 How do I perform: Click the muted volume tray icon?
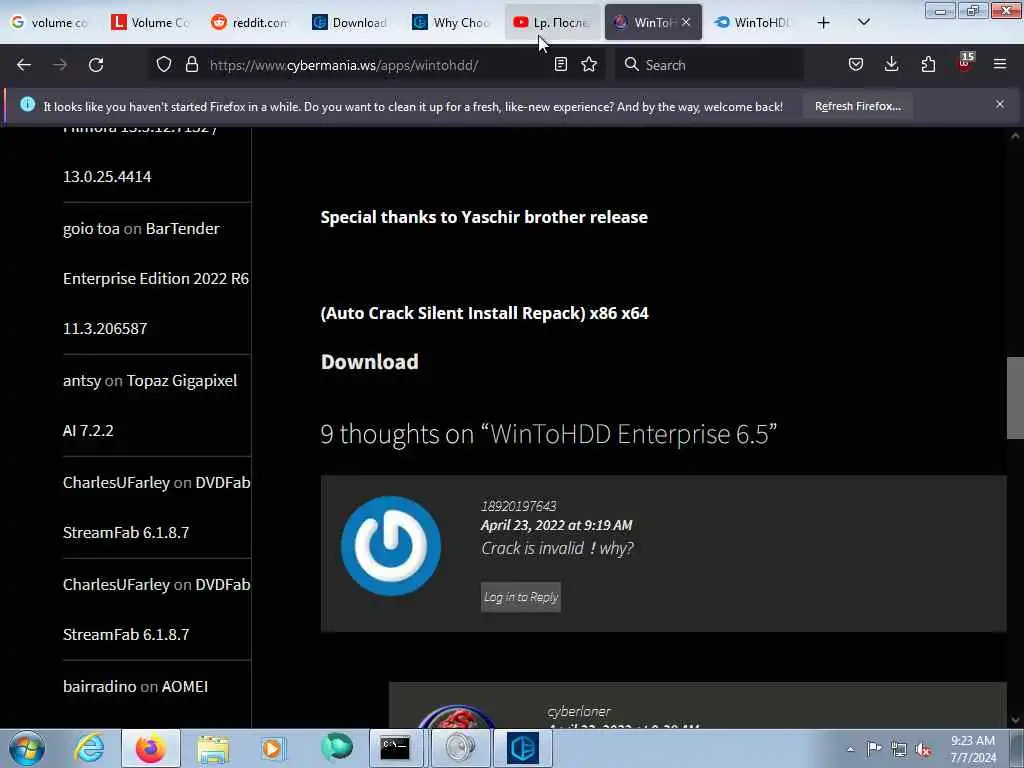pos(923,749)
